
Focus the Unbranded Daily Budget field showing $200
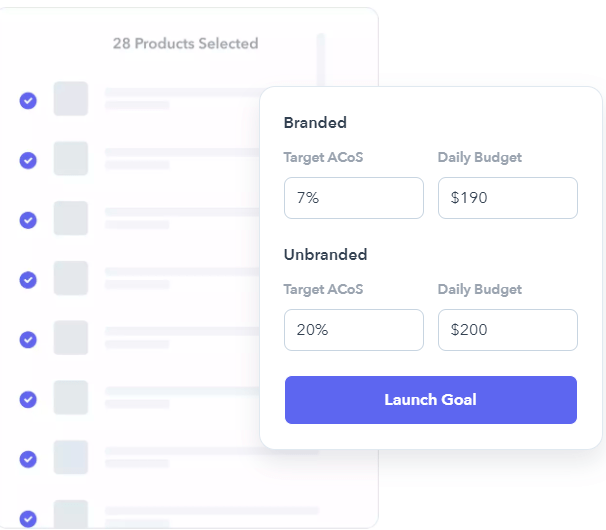pos(507,330)
